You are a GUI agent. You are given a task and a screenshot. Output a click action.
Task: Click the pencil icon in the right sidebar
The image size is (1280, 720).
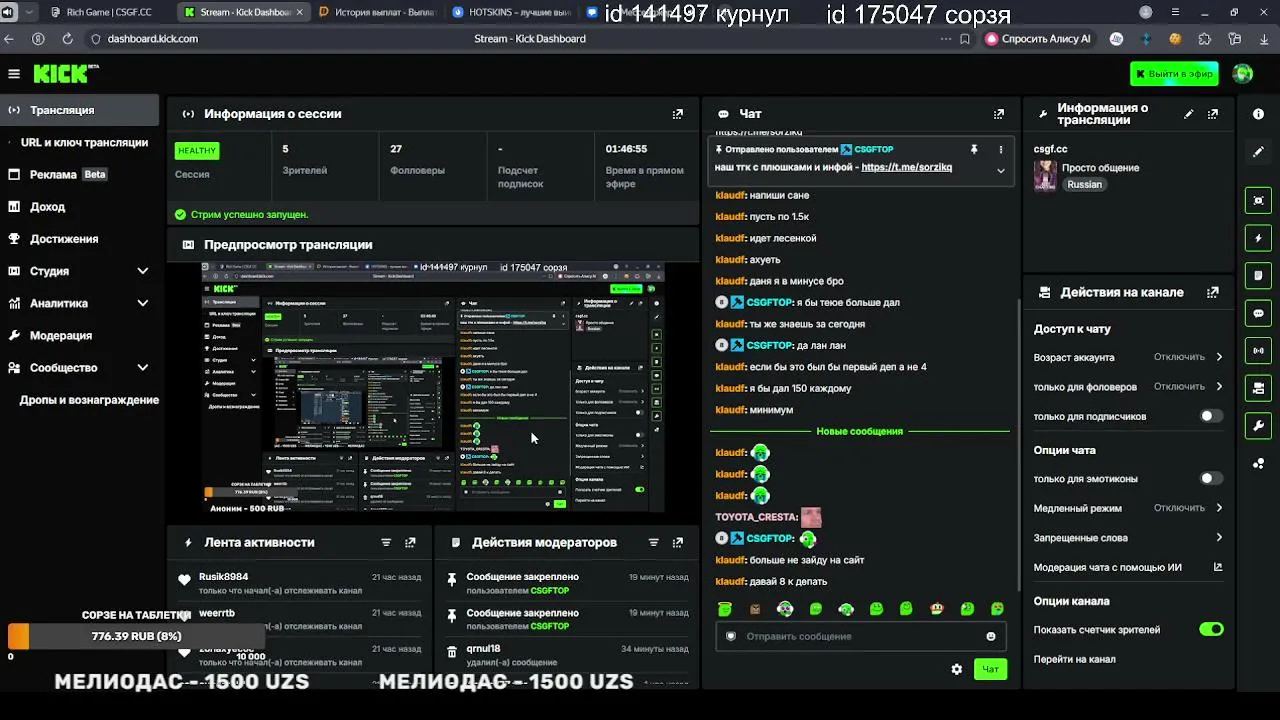(1258, 152)
